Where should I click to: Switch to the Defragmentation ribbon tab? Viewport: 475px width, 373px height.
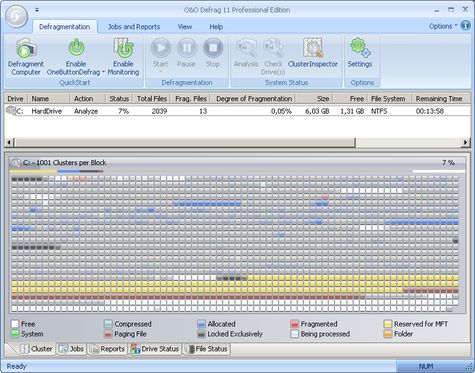coord(64,27)
